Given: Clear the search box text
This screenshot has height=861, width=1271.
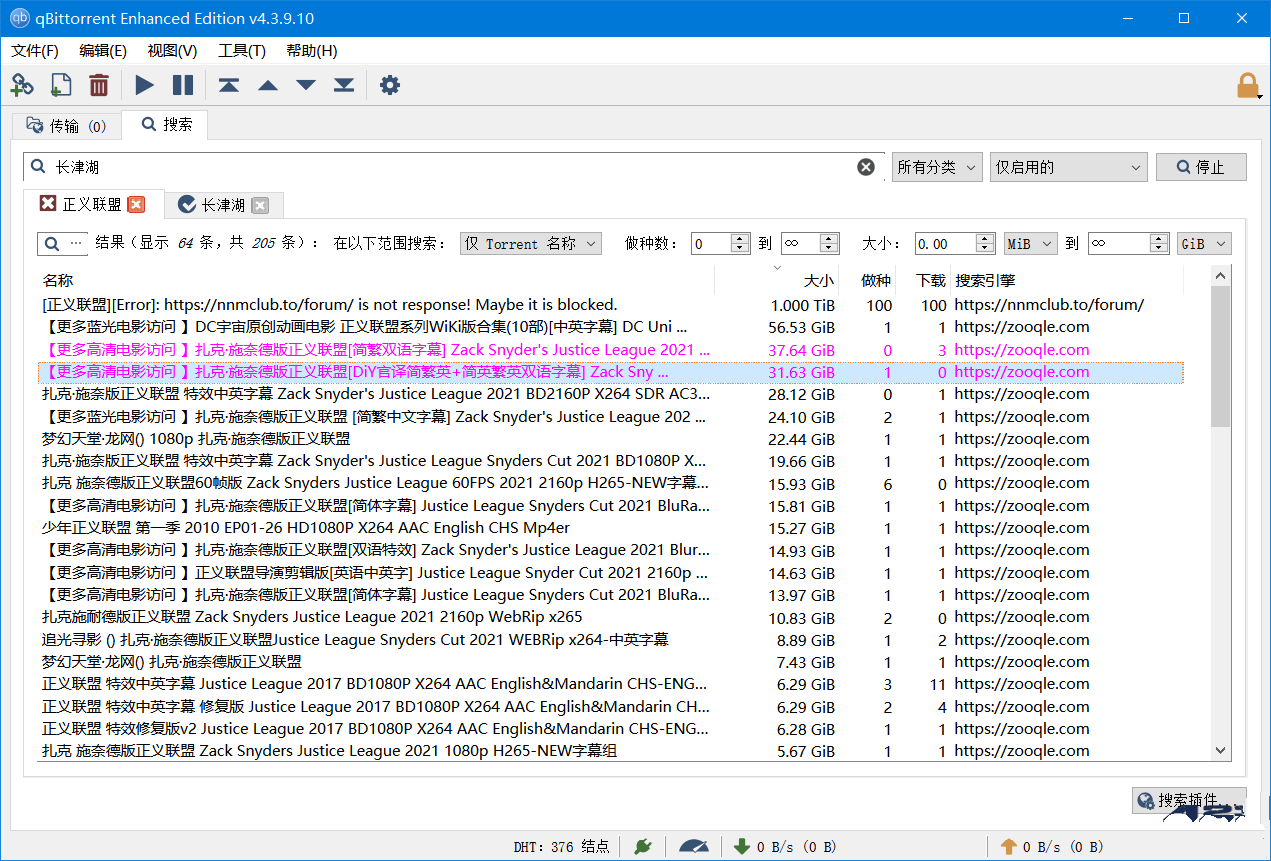Looking at the screenshot, I should 866,167.
